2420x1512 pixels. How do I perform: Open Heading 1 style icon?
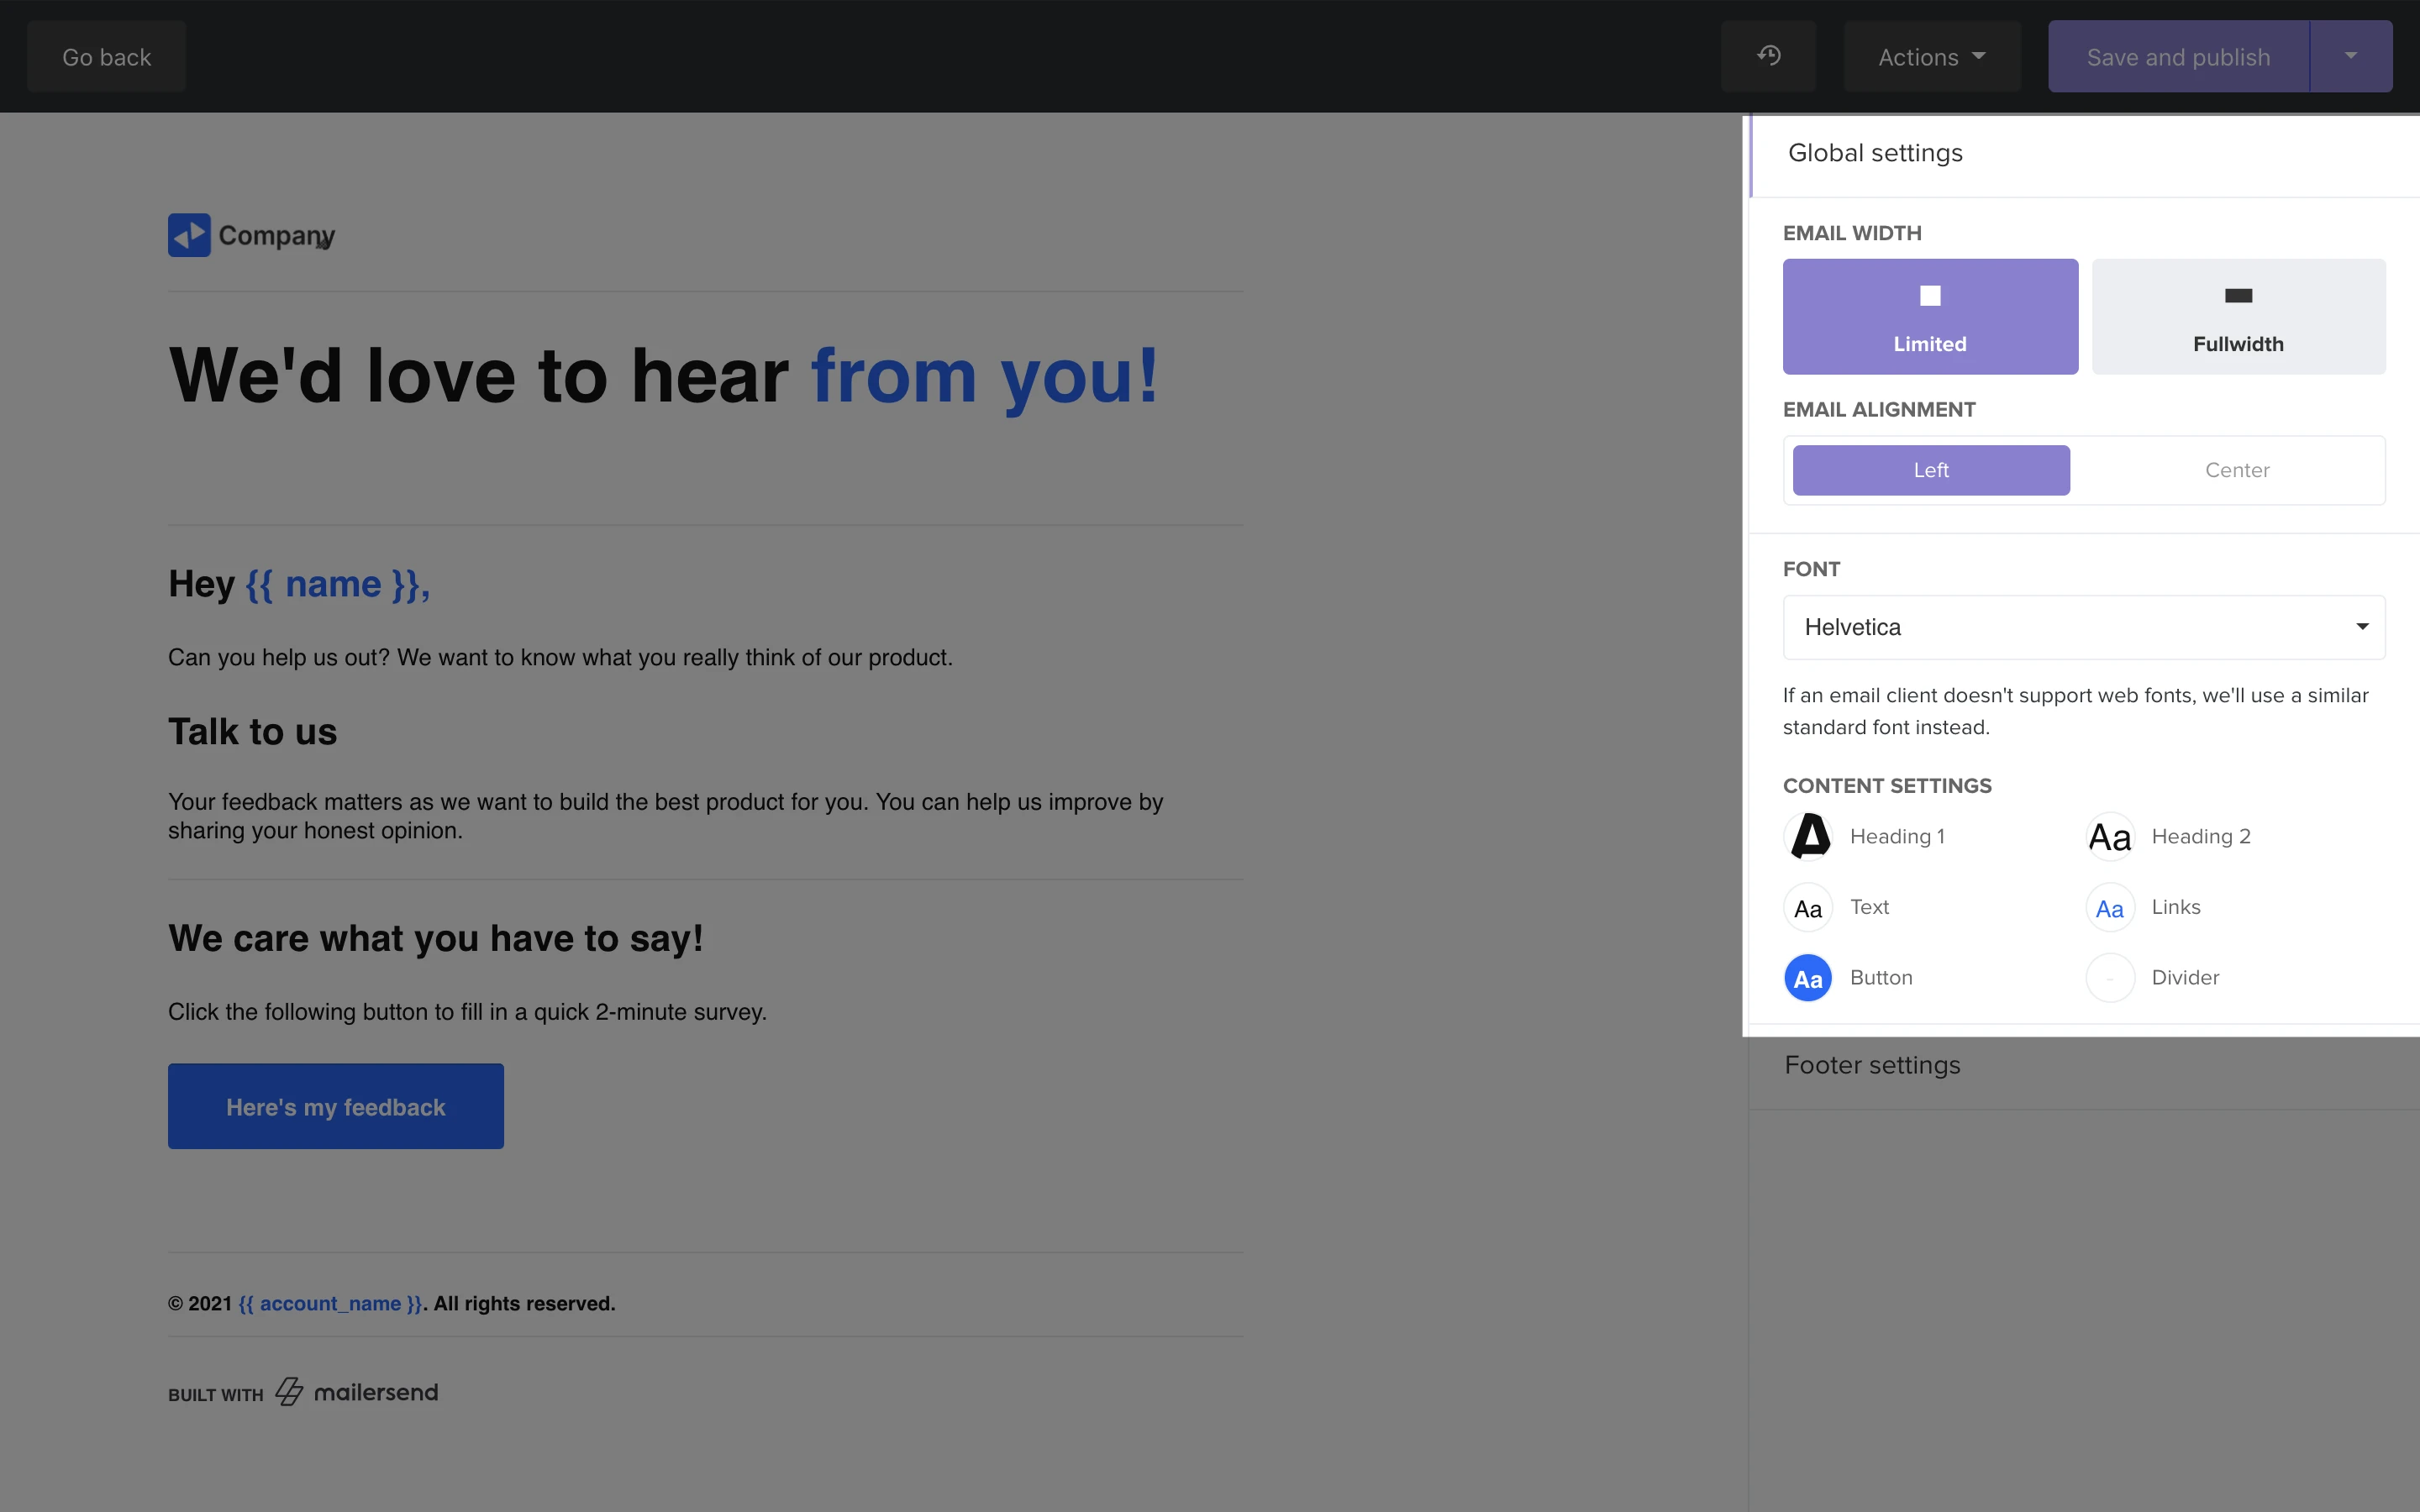pos(1809,836)
